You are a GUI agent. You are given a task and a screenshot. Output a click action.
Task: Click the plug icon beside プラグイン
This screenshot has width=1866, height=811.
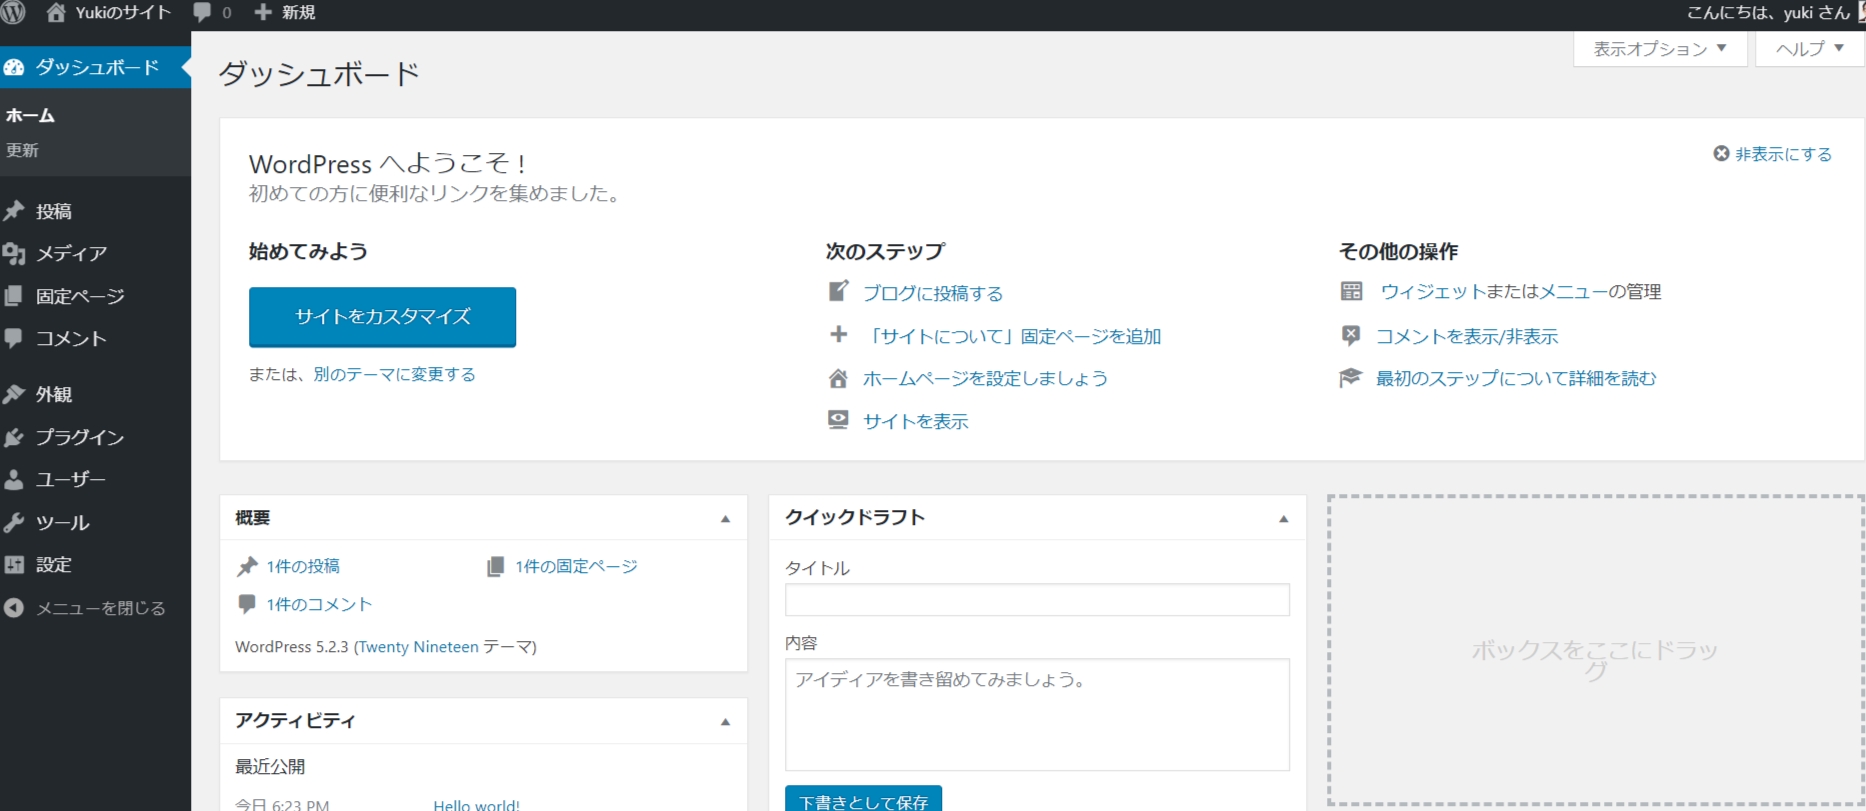pos(14,437)
